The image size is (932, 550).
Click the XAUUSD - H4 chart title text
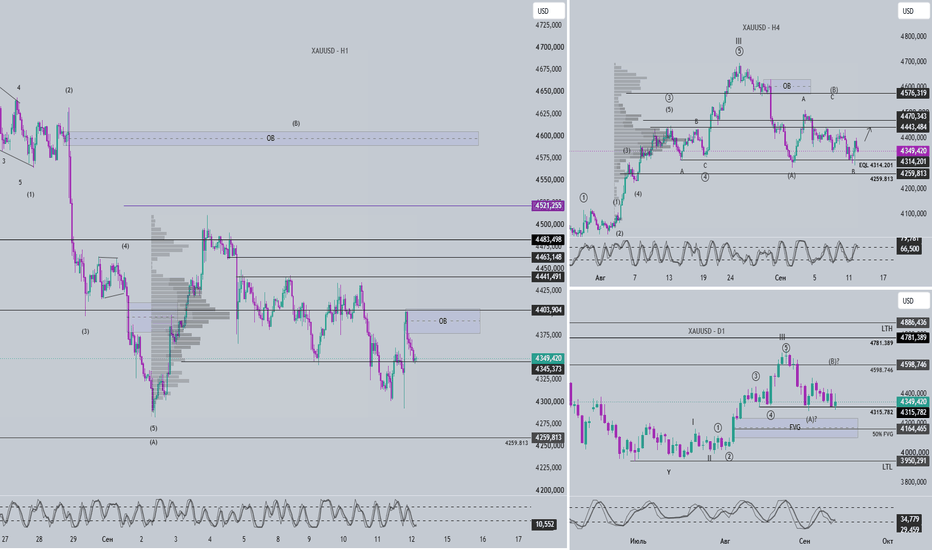pyautogui.click(x=761, y=27)
